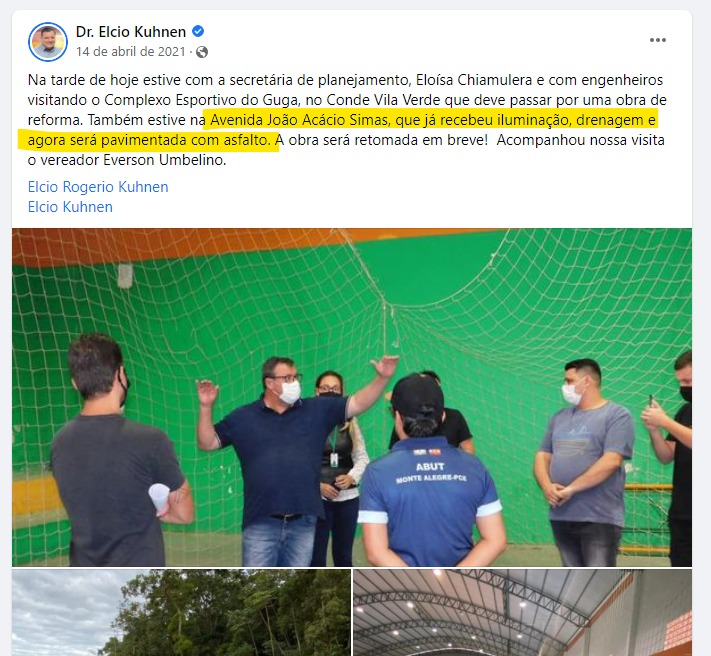The image size is (711, 656).
Task: Click the name Everson Umbelino in post text
Action: pos(164,160)
